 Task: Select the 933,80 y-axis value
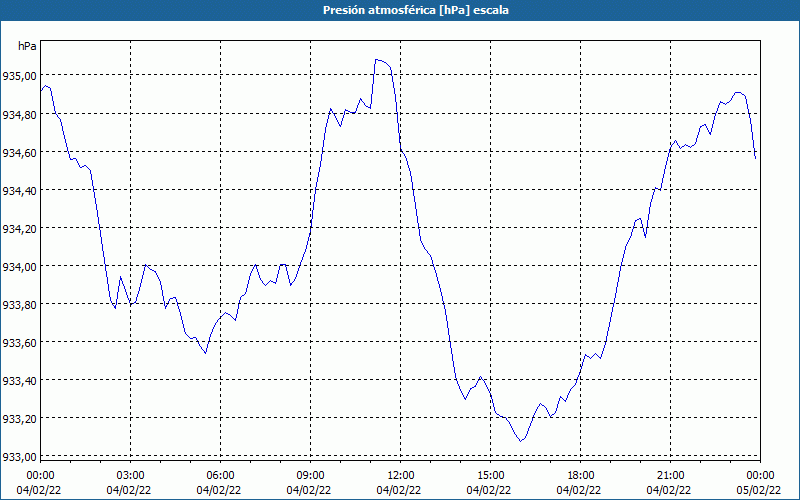[19, 304]
